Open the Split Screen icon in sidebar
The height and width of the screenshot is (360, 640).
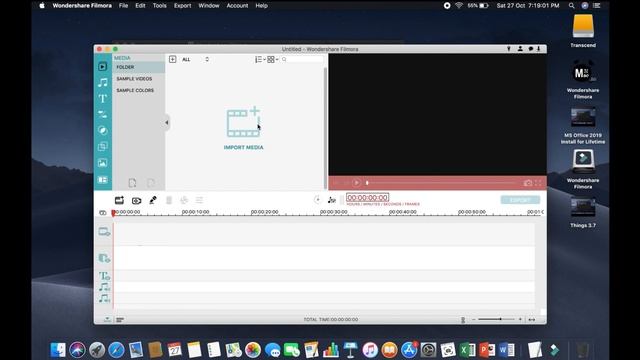[102, 180]
